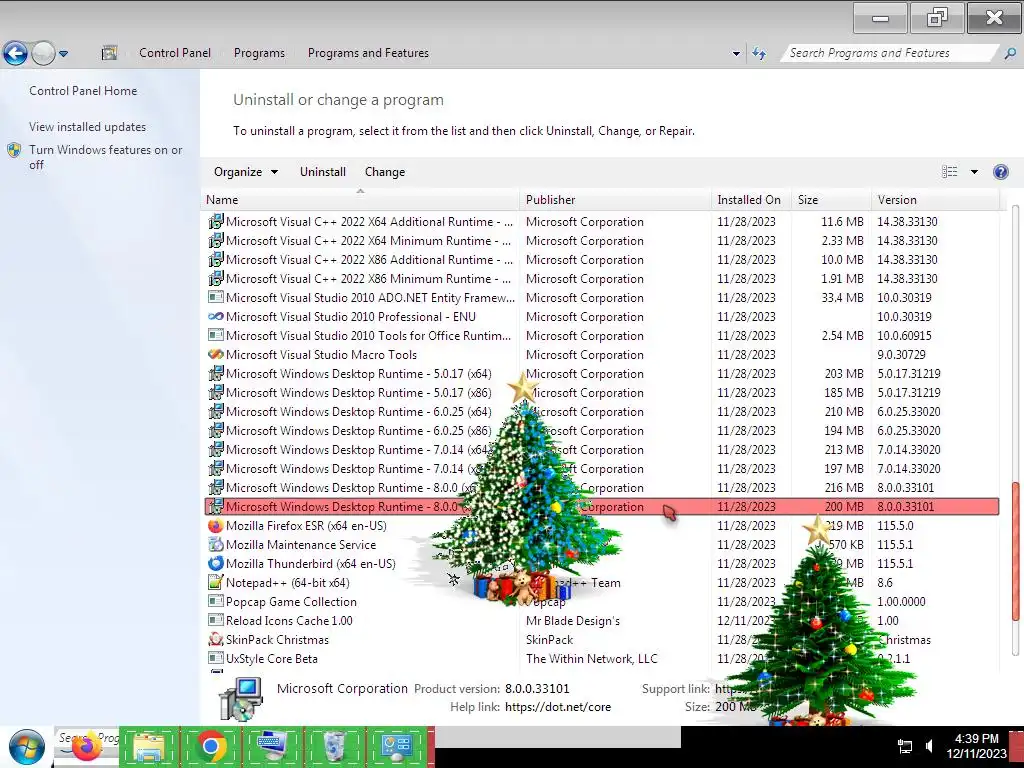This screenshot has width=1024, height=768.
Task: Launch Chrome from the taskbar
Action: 211,747
